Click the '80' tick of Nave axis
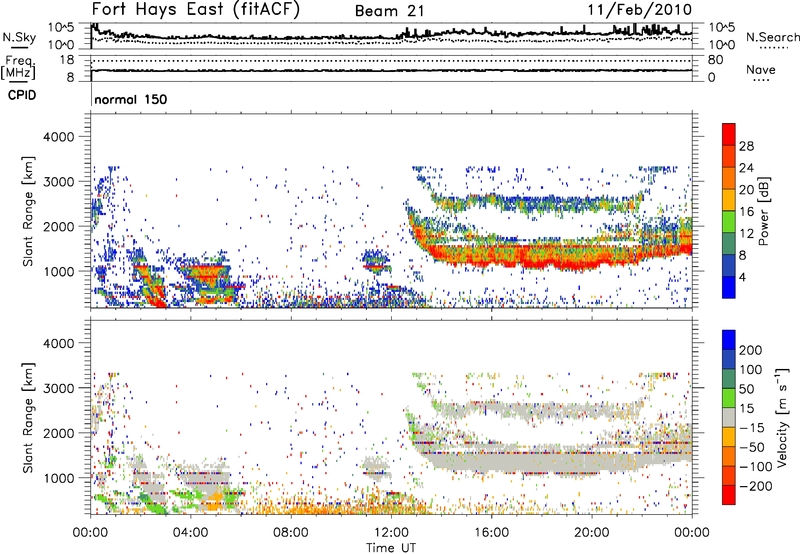Viewport: 800px width, 554px height. (715, 60)
